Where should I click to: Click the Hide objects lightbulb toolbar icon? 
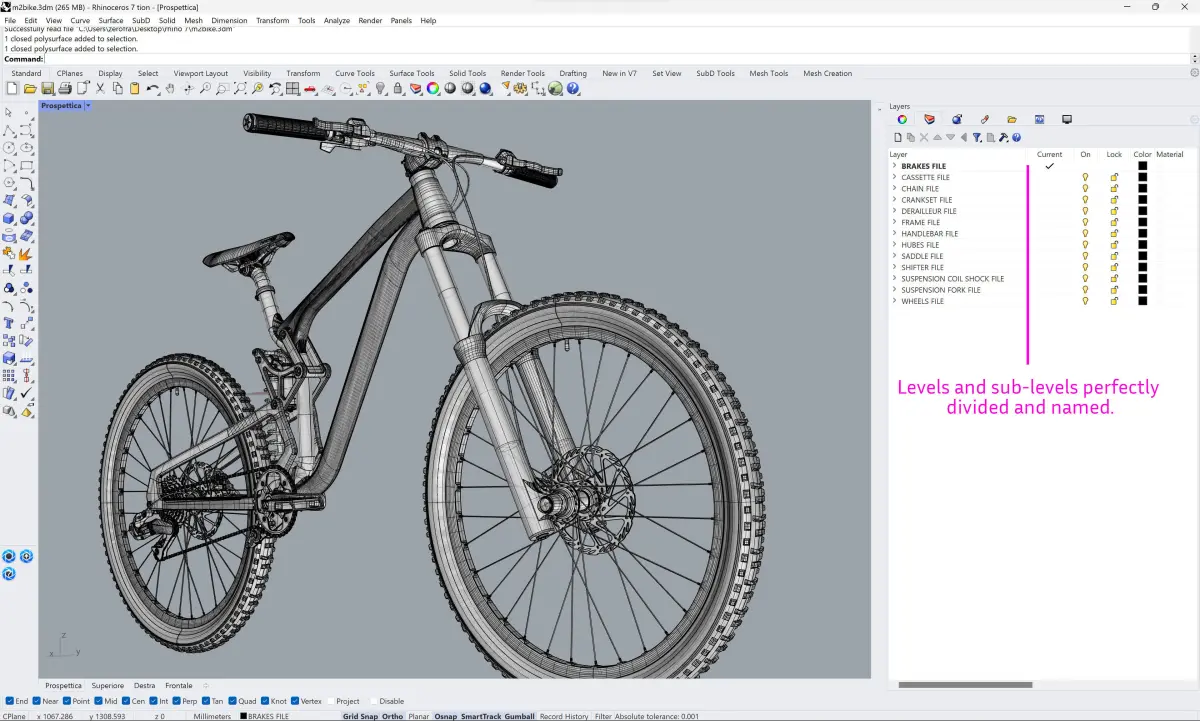[380, 89]
